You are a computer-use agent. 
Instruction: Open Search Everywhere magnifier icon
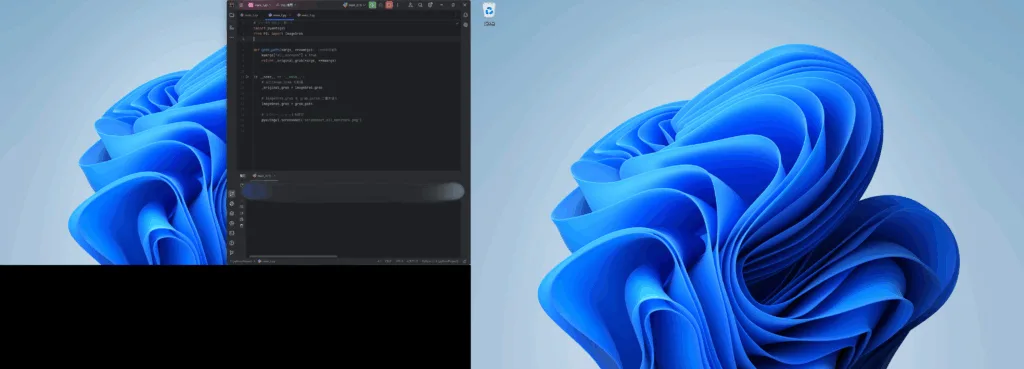click(x=420, y=5)
